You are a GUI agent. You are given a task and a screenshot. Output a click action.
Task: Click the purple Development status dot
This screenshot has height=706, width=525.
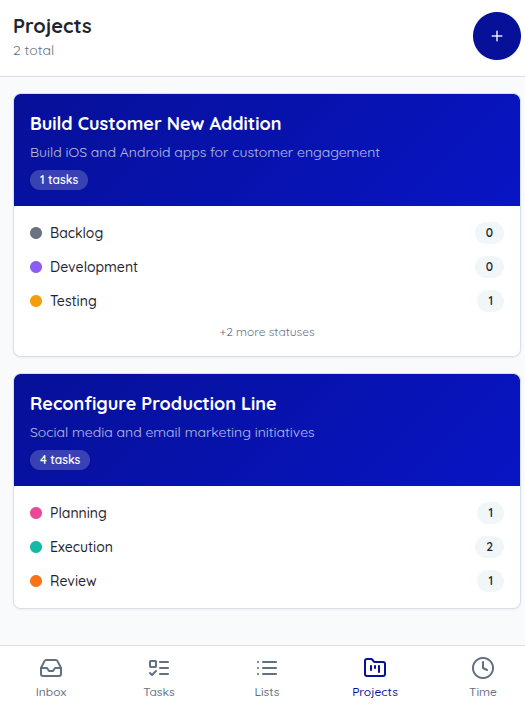(x=36, y=267)
